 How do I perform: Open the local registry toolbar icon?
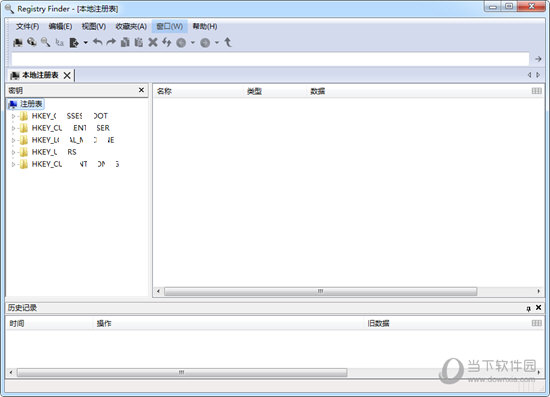pos(18,43)
